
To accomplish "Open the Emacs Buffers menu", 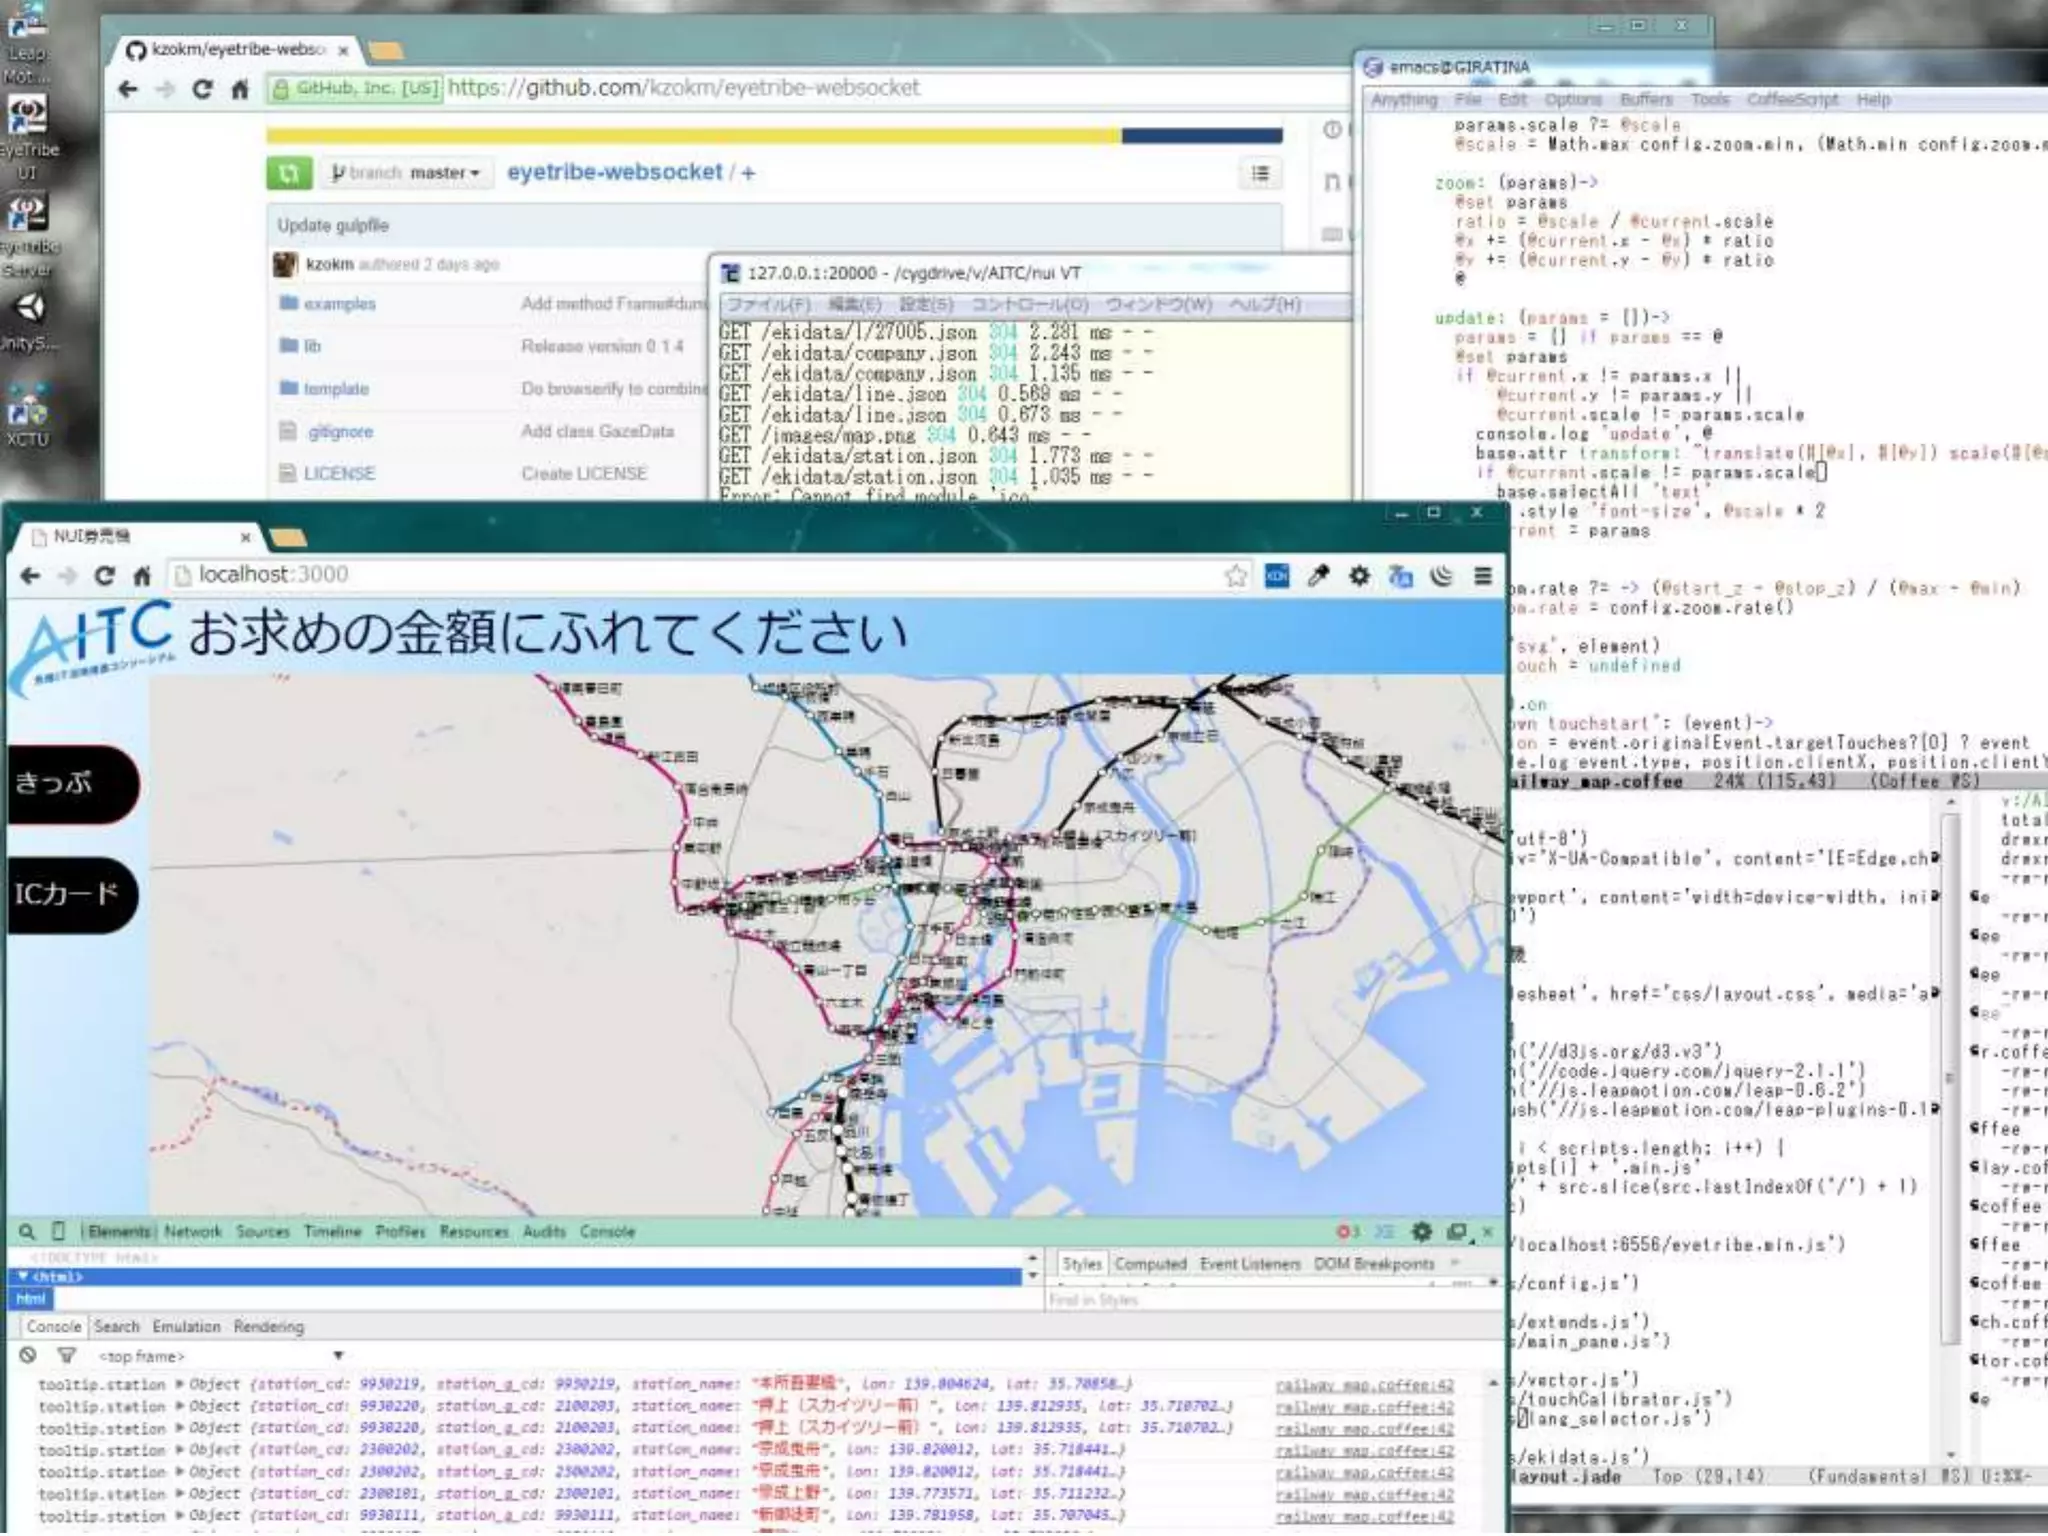I will coord(1646,99).
